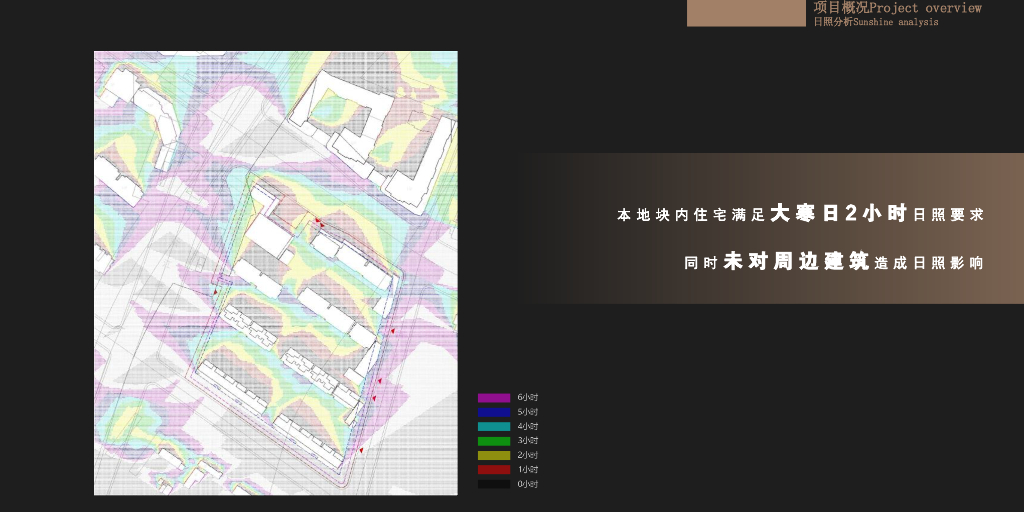1024x512 pixels.
Task: Click the '本地块内住宅满足大寒日2小时日照要求' text line
Action: [801, 214]
